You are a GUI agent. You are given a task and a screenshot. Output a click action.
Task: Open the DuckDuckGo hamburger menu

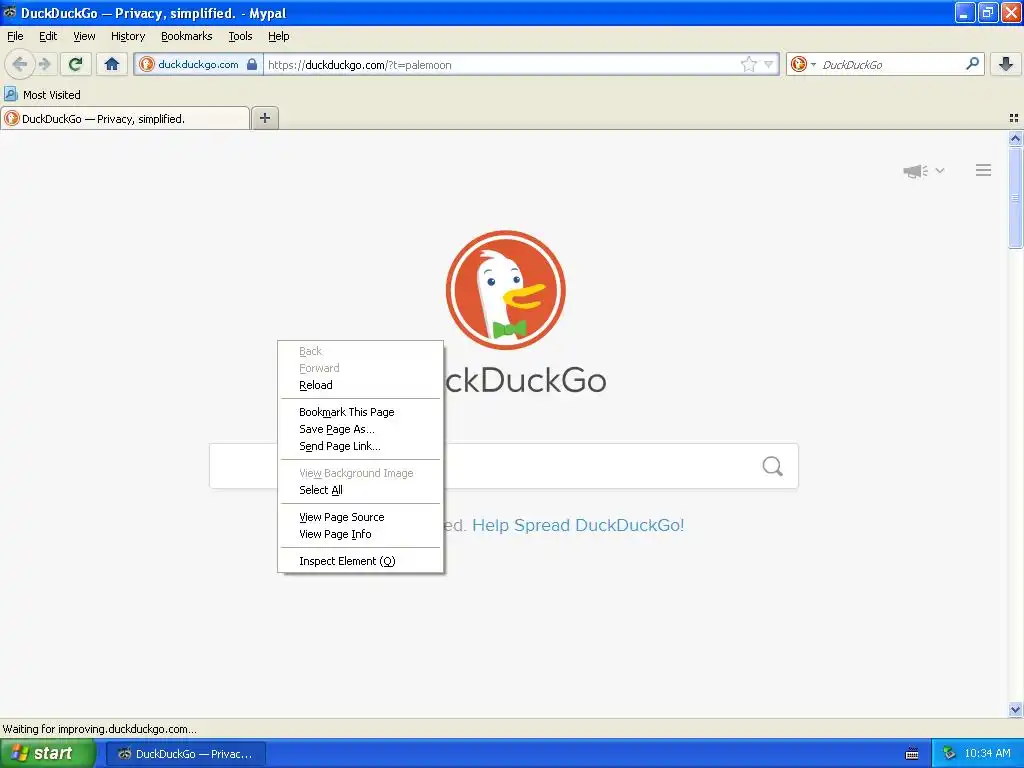pos(984,170)
